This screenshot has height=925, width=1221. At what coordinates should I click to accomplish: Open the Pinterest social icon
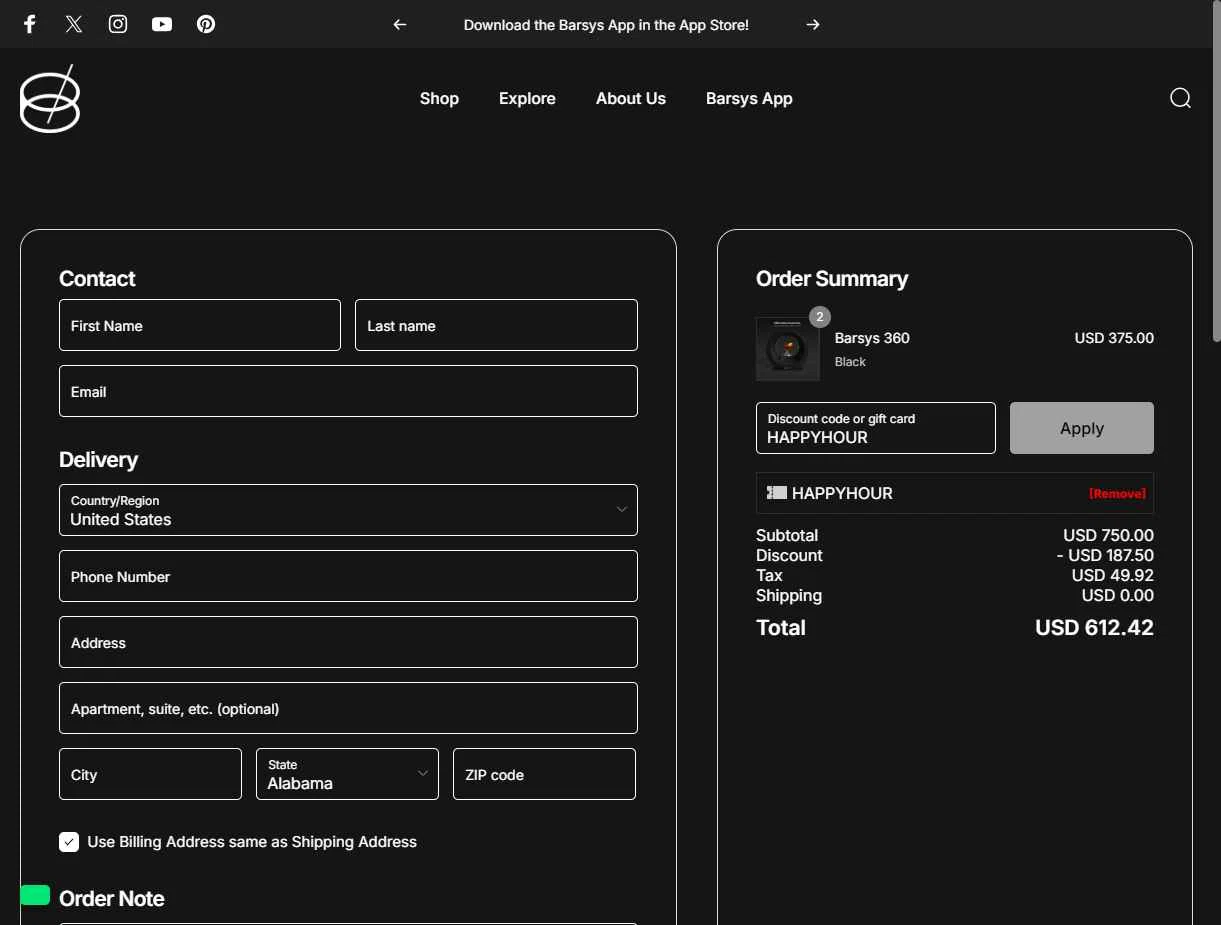click(x=206, y=24)
